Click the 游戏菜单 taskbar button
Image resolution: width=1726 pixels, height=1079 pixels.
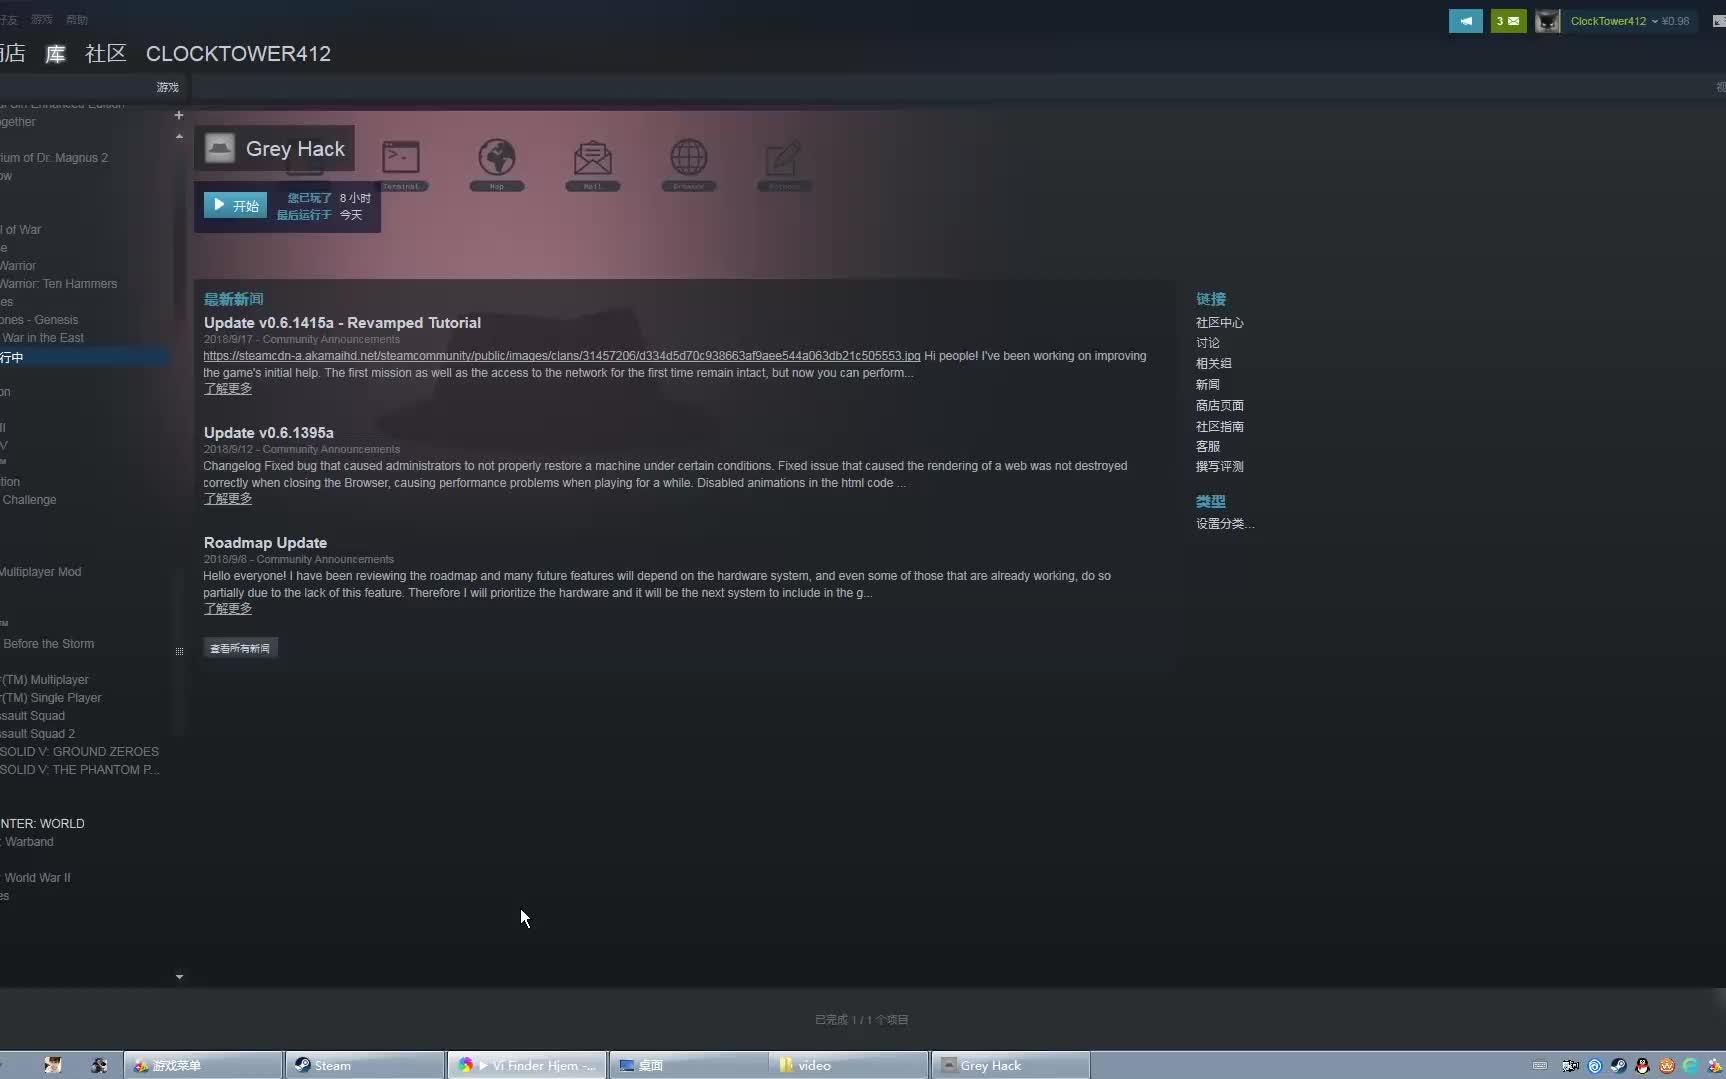click(x=203, y=1065)
